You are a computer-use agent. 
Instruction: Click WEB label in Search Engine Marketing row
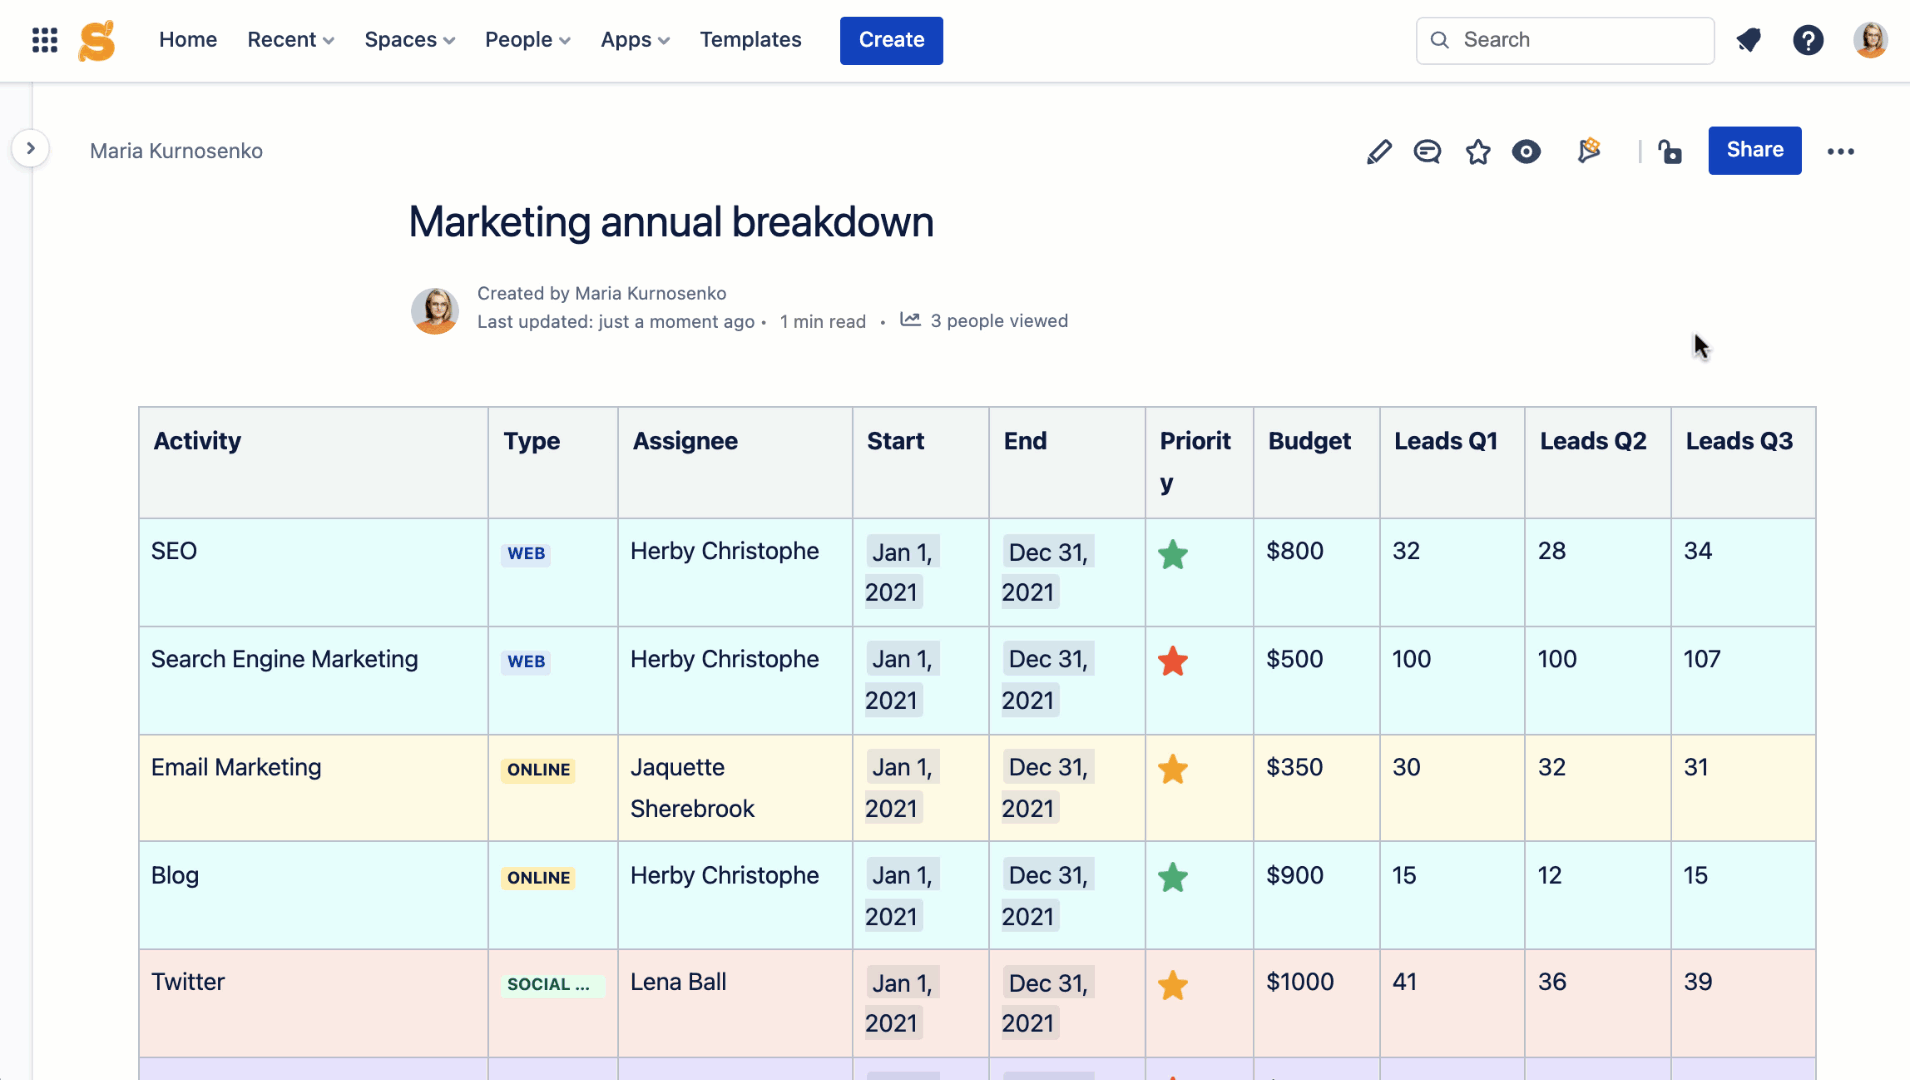pyautogui.click(x=526, y=661)
